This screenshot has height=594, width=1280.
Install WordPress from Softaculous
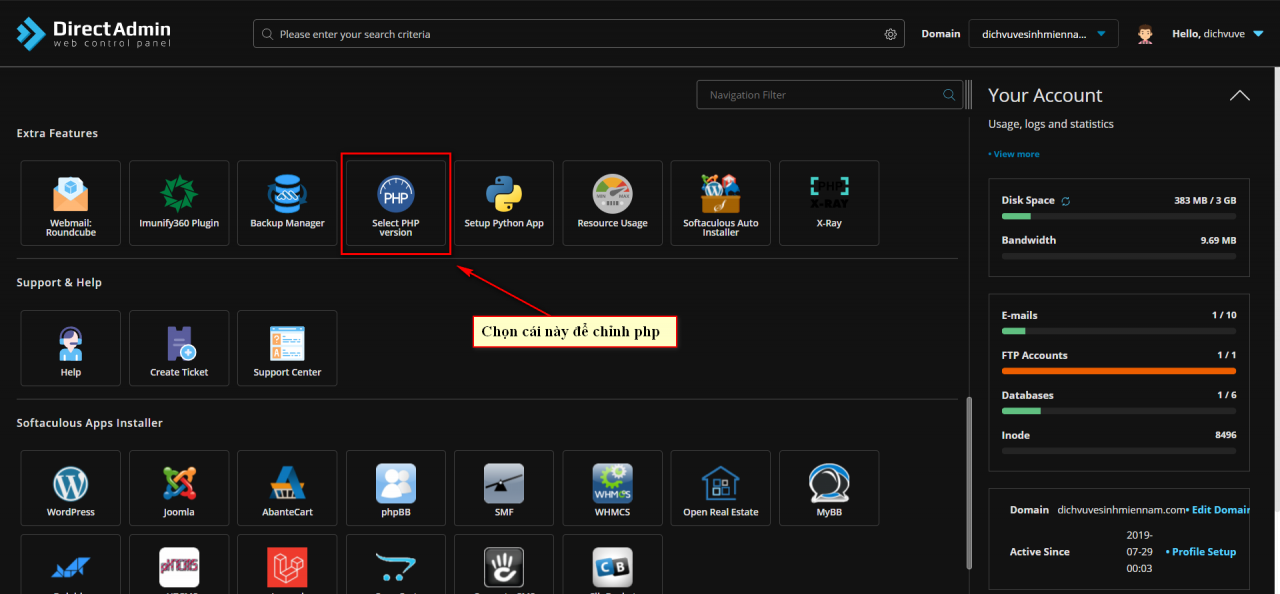(71, 488)
